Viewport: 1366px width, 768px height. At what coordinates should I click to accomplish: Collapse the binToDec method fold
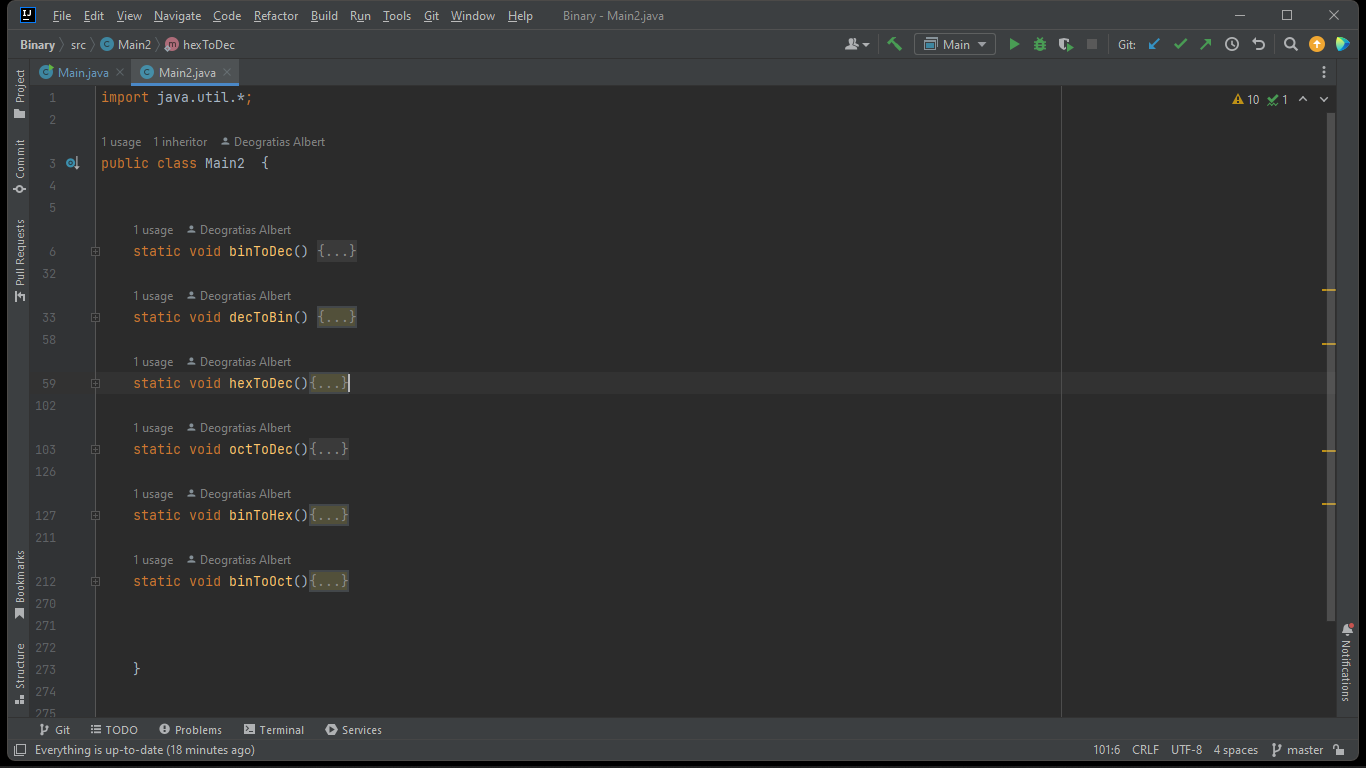click(95, 251)
